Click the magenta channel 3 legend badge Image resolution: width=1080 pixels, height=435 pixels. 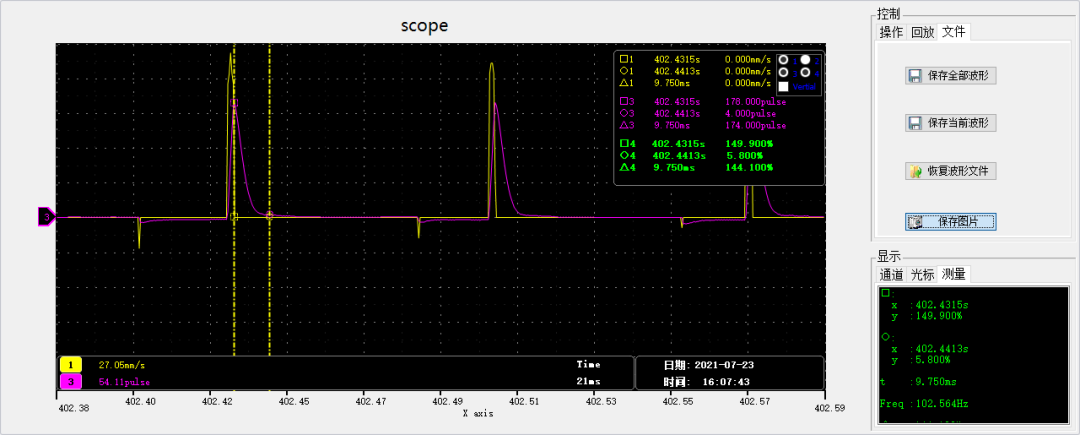click(x=73, y=381)
